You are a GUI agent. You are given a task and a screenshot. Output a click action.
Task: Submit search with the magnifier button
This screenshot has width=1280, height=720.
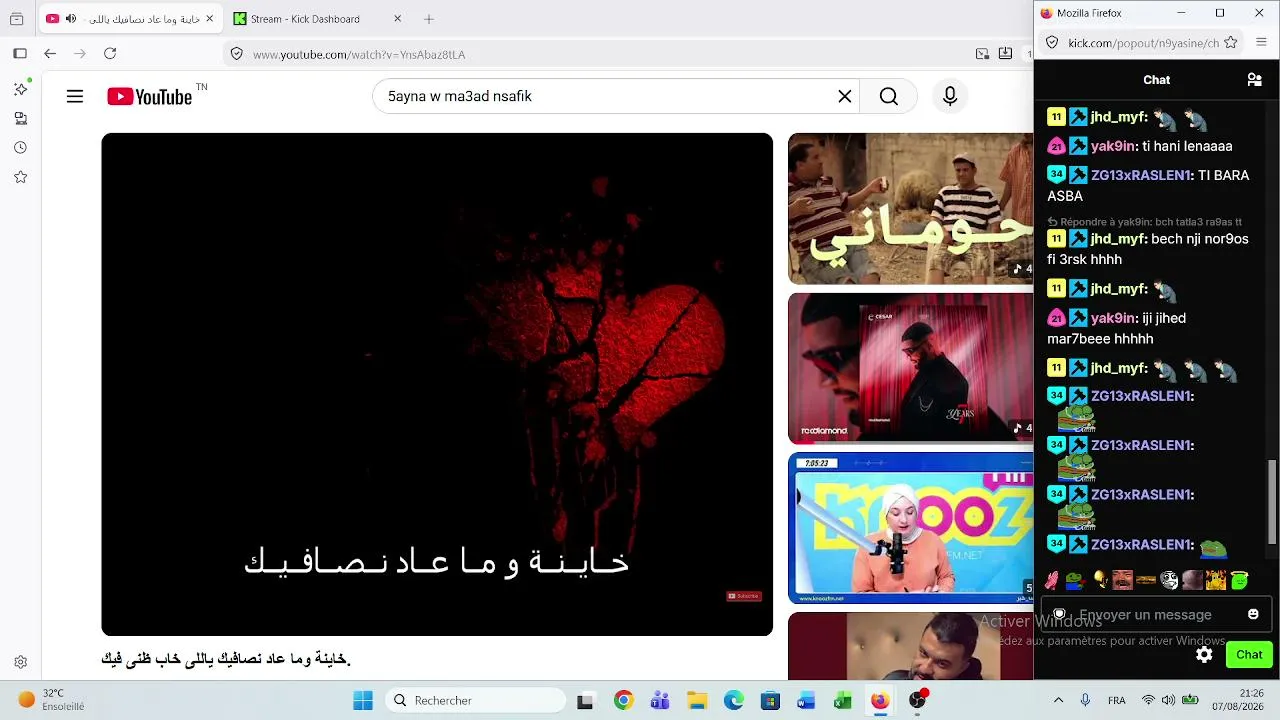pyautogui.click(x=888, y=97)
